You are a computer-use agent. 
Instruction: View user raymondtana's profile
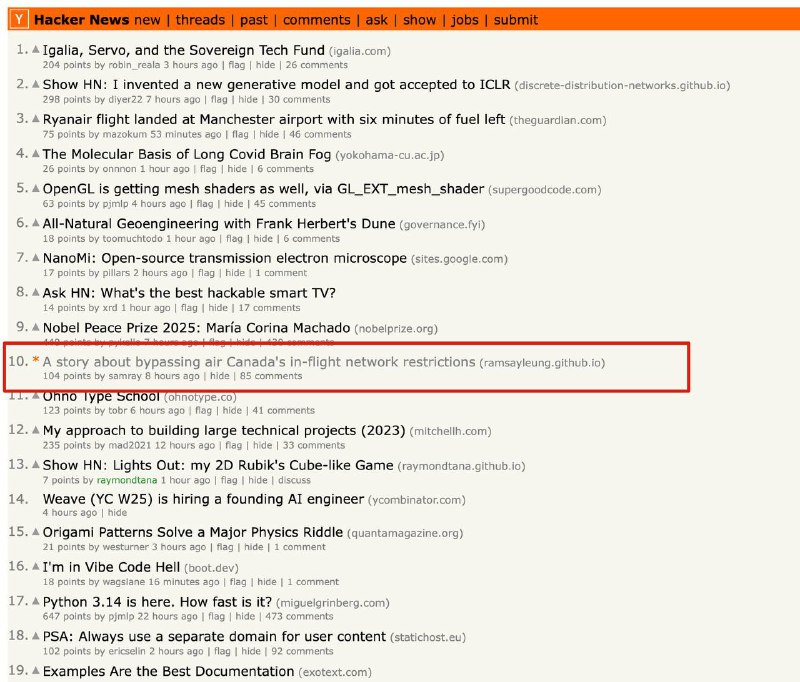[127, 480]
